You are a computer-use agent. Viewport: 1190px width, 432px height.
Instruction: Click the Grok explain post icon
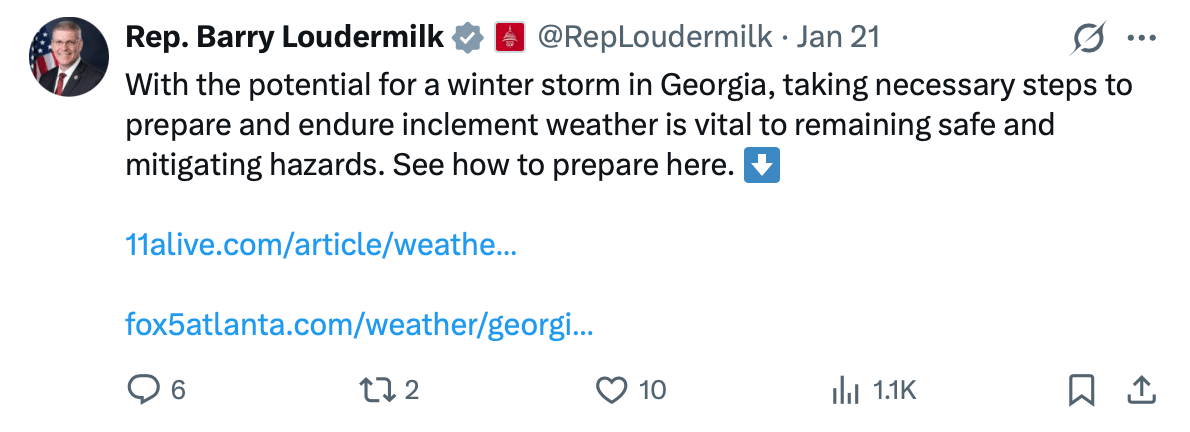pyautogui.click(x=1086, y=39)
